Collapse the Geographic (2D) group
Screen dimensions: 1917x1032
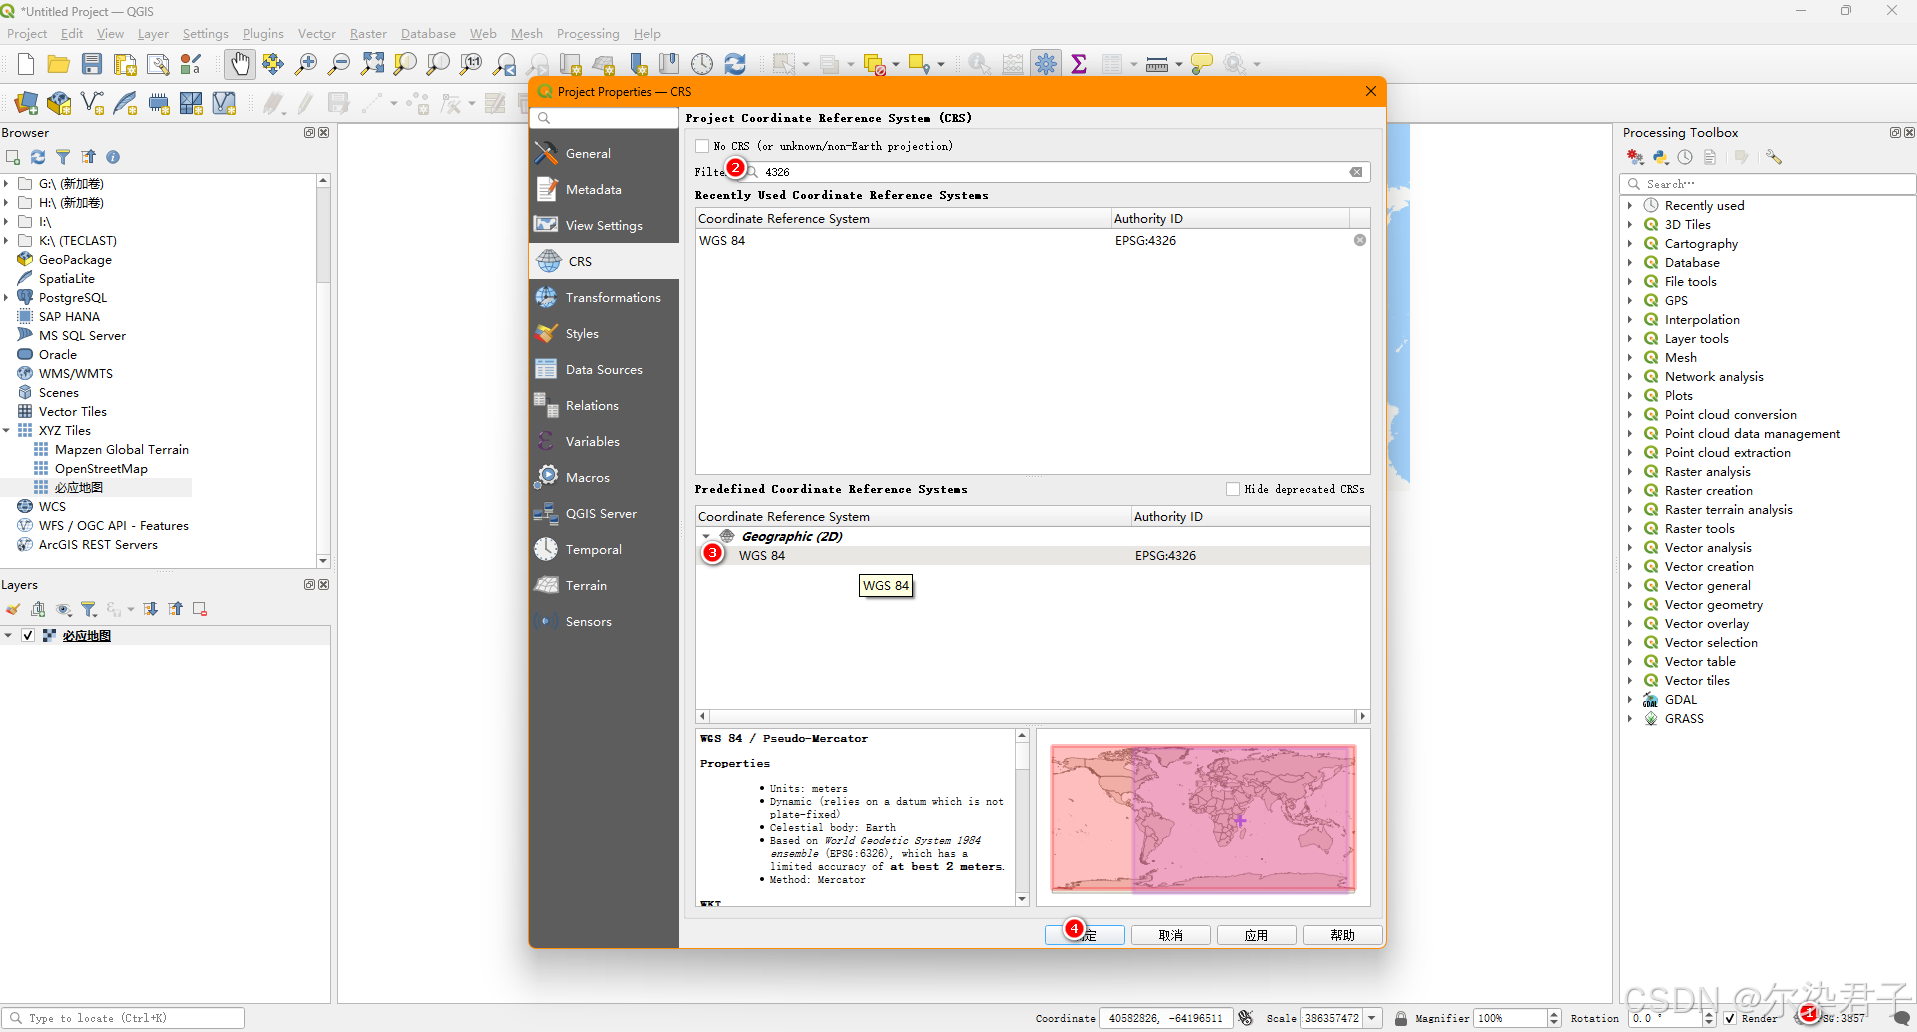[x=706, y=537]
